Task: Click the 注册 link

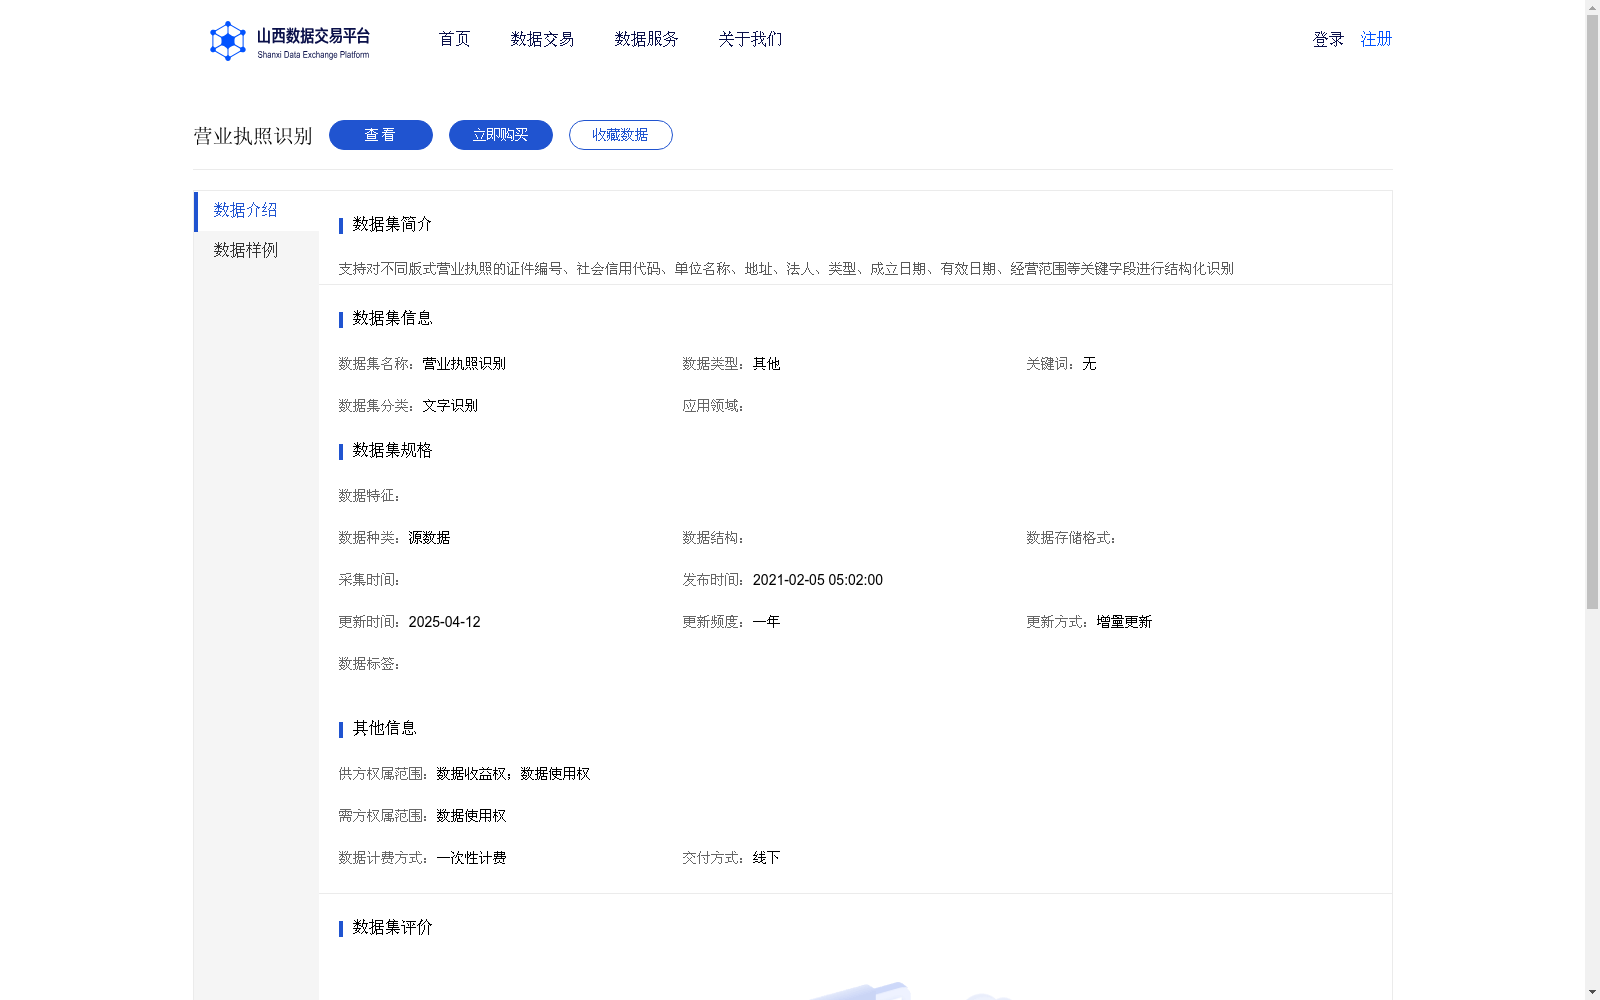Action: tap(1376, 39)
